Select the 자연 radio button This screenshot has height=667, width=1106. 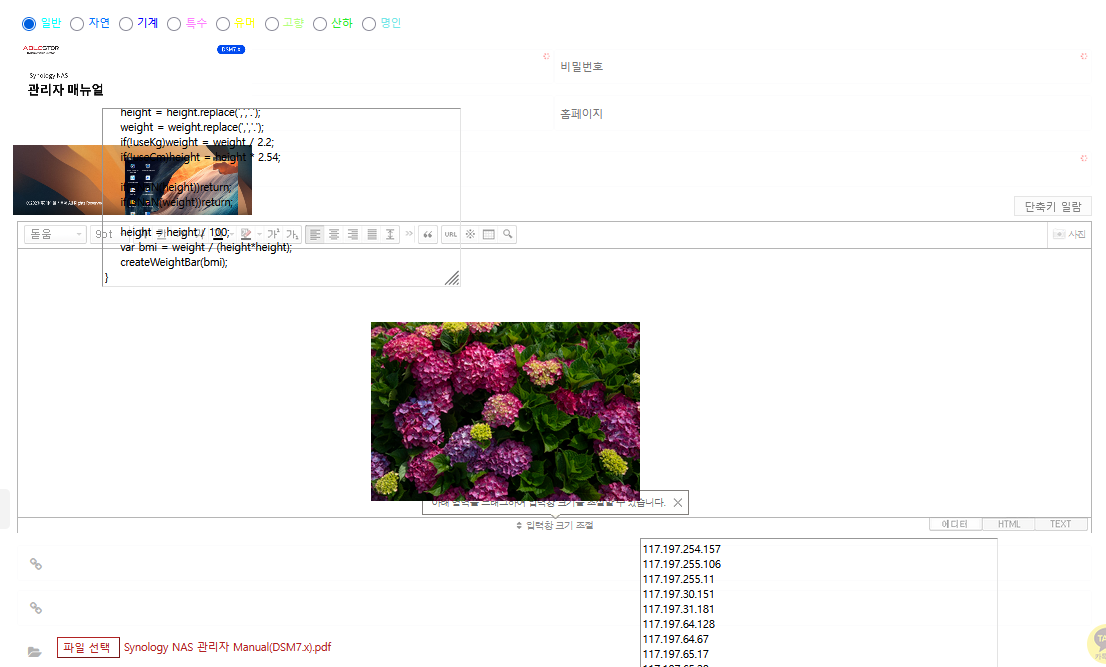tap(77, 23)
